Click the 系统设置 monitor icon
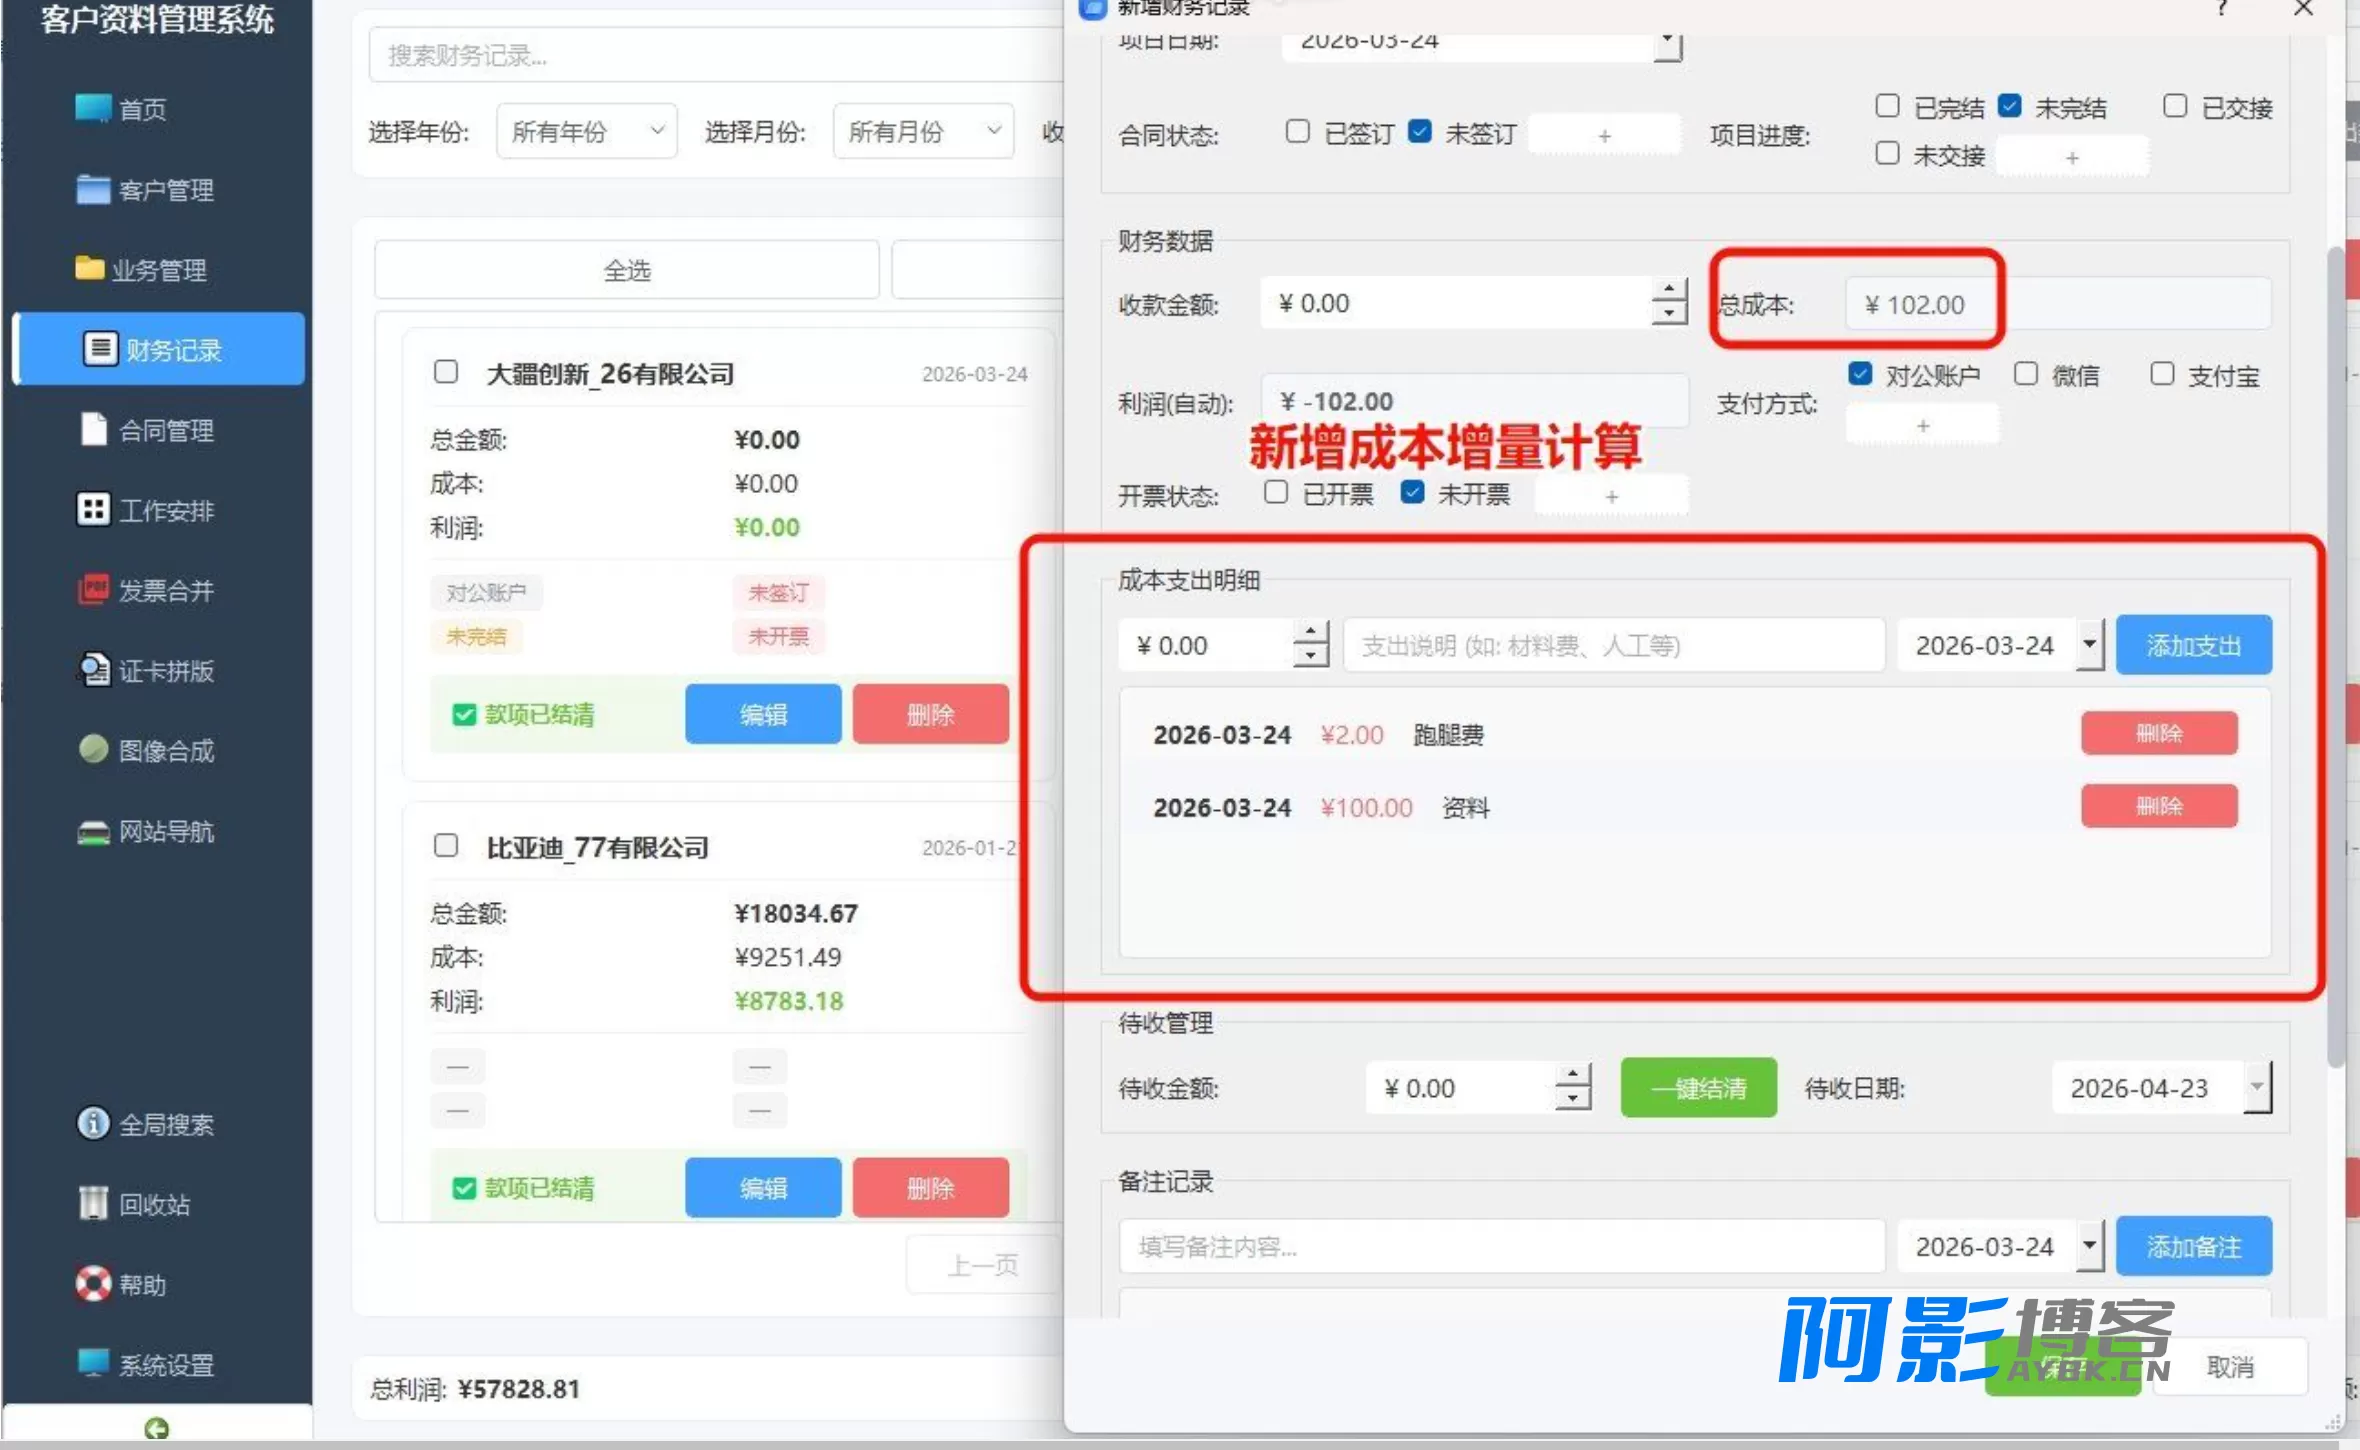This screenshot has width=2360, height=1450. pos(93,1363)
